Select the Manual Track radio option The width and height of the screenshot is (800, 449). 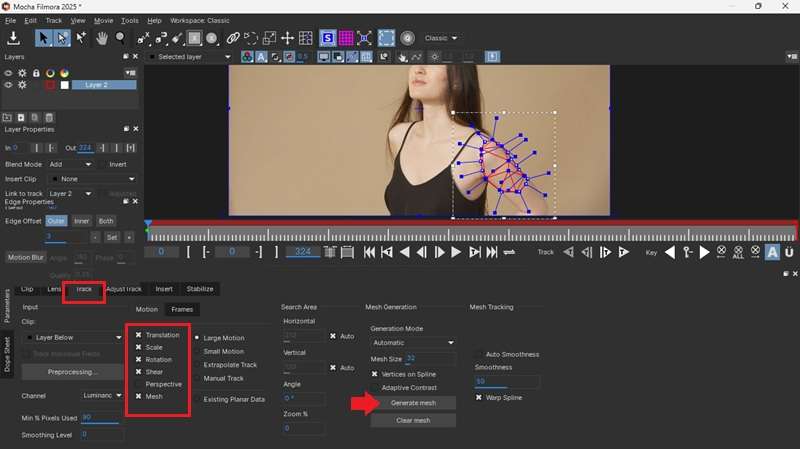tap(197, 379)
